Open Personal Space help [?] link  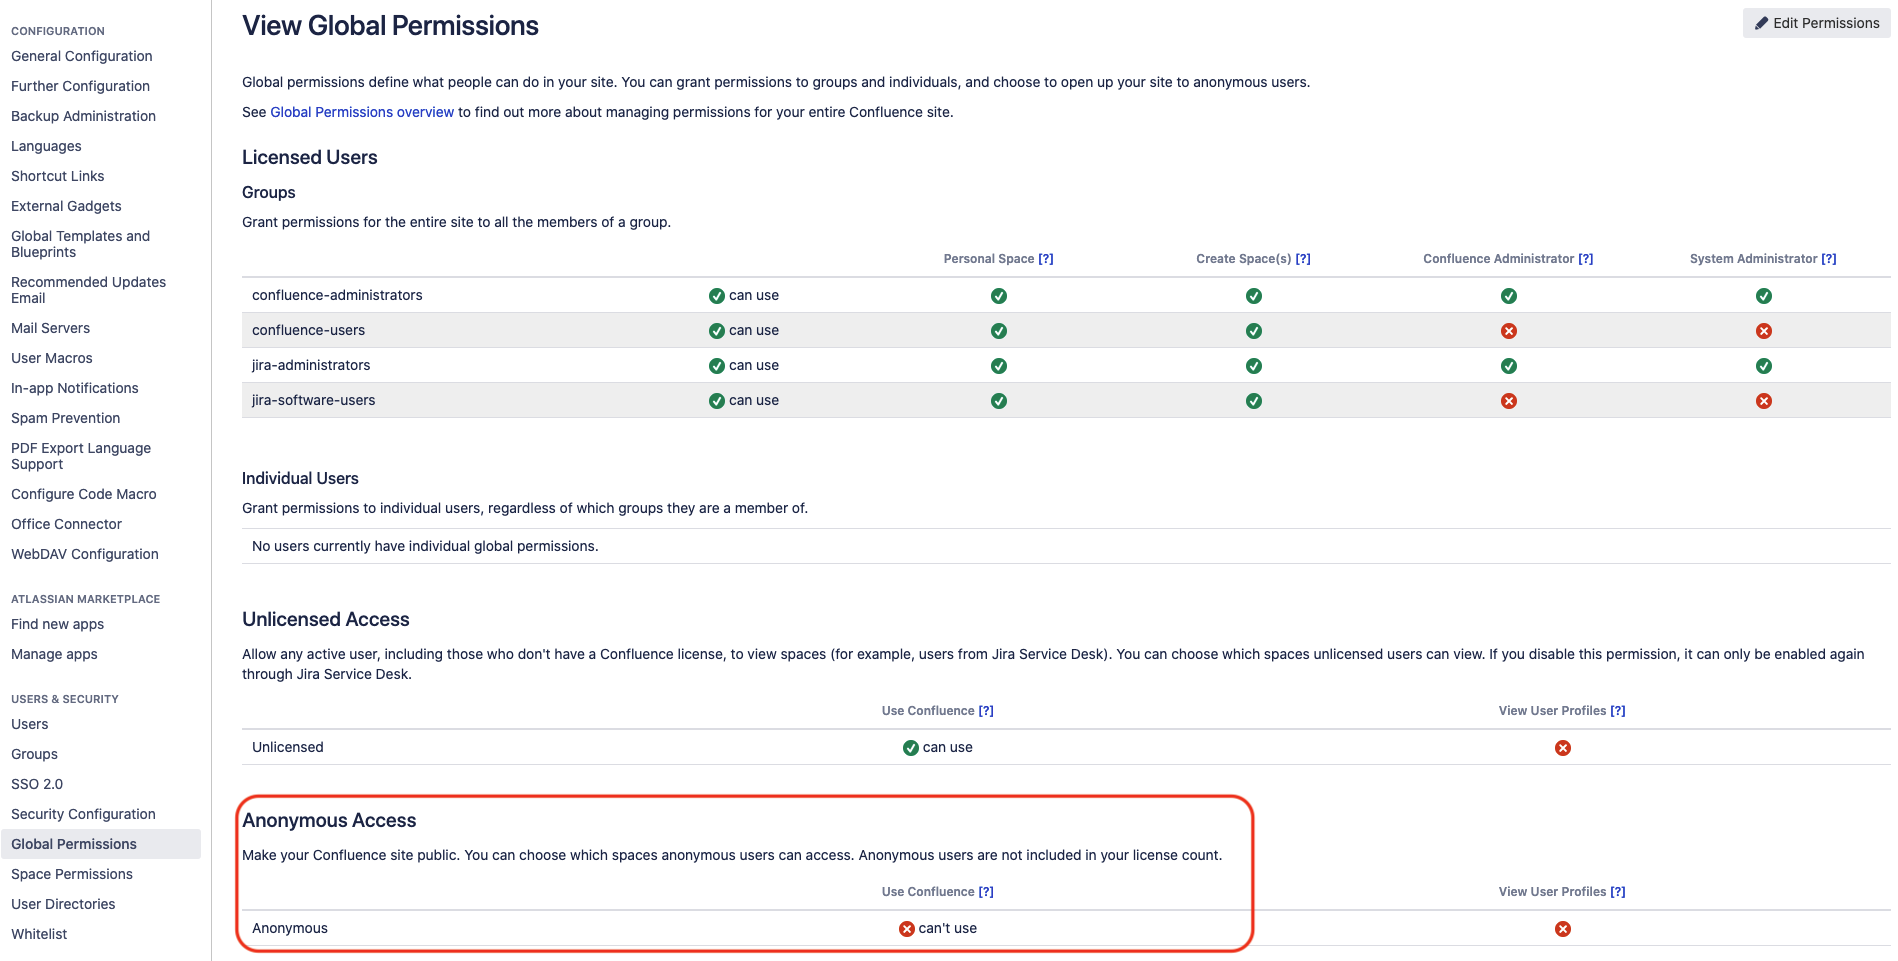pos(1046,259)
